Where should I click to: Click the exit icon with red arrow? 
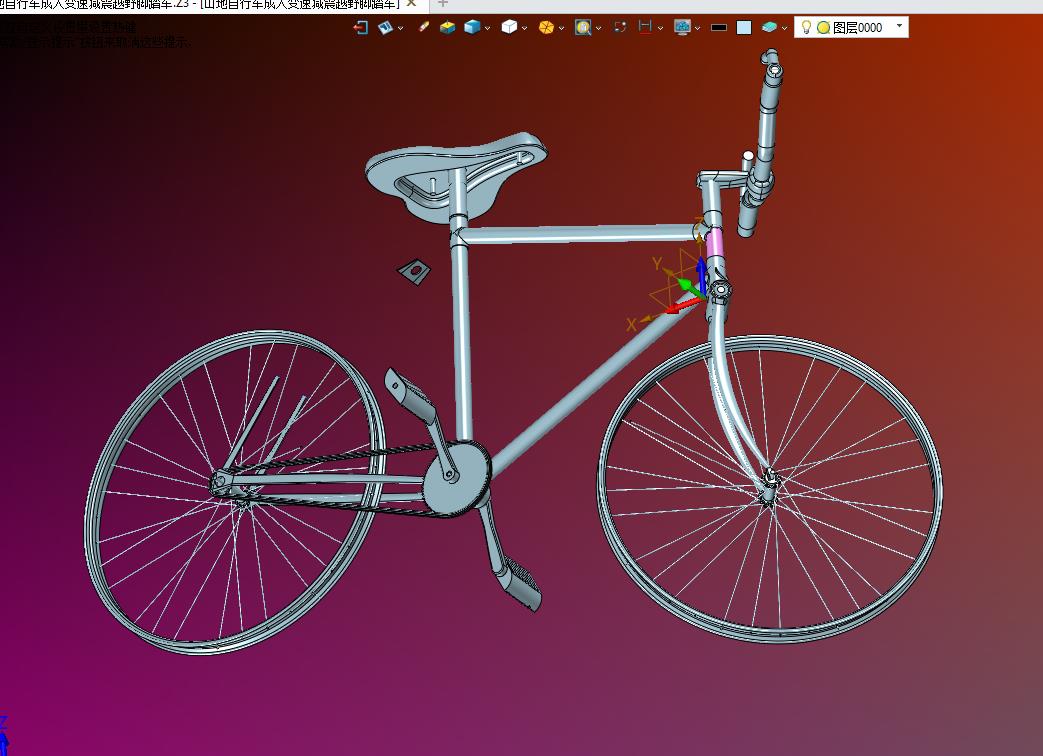(361, 27)
